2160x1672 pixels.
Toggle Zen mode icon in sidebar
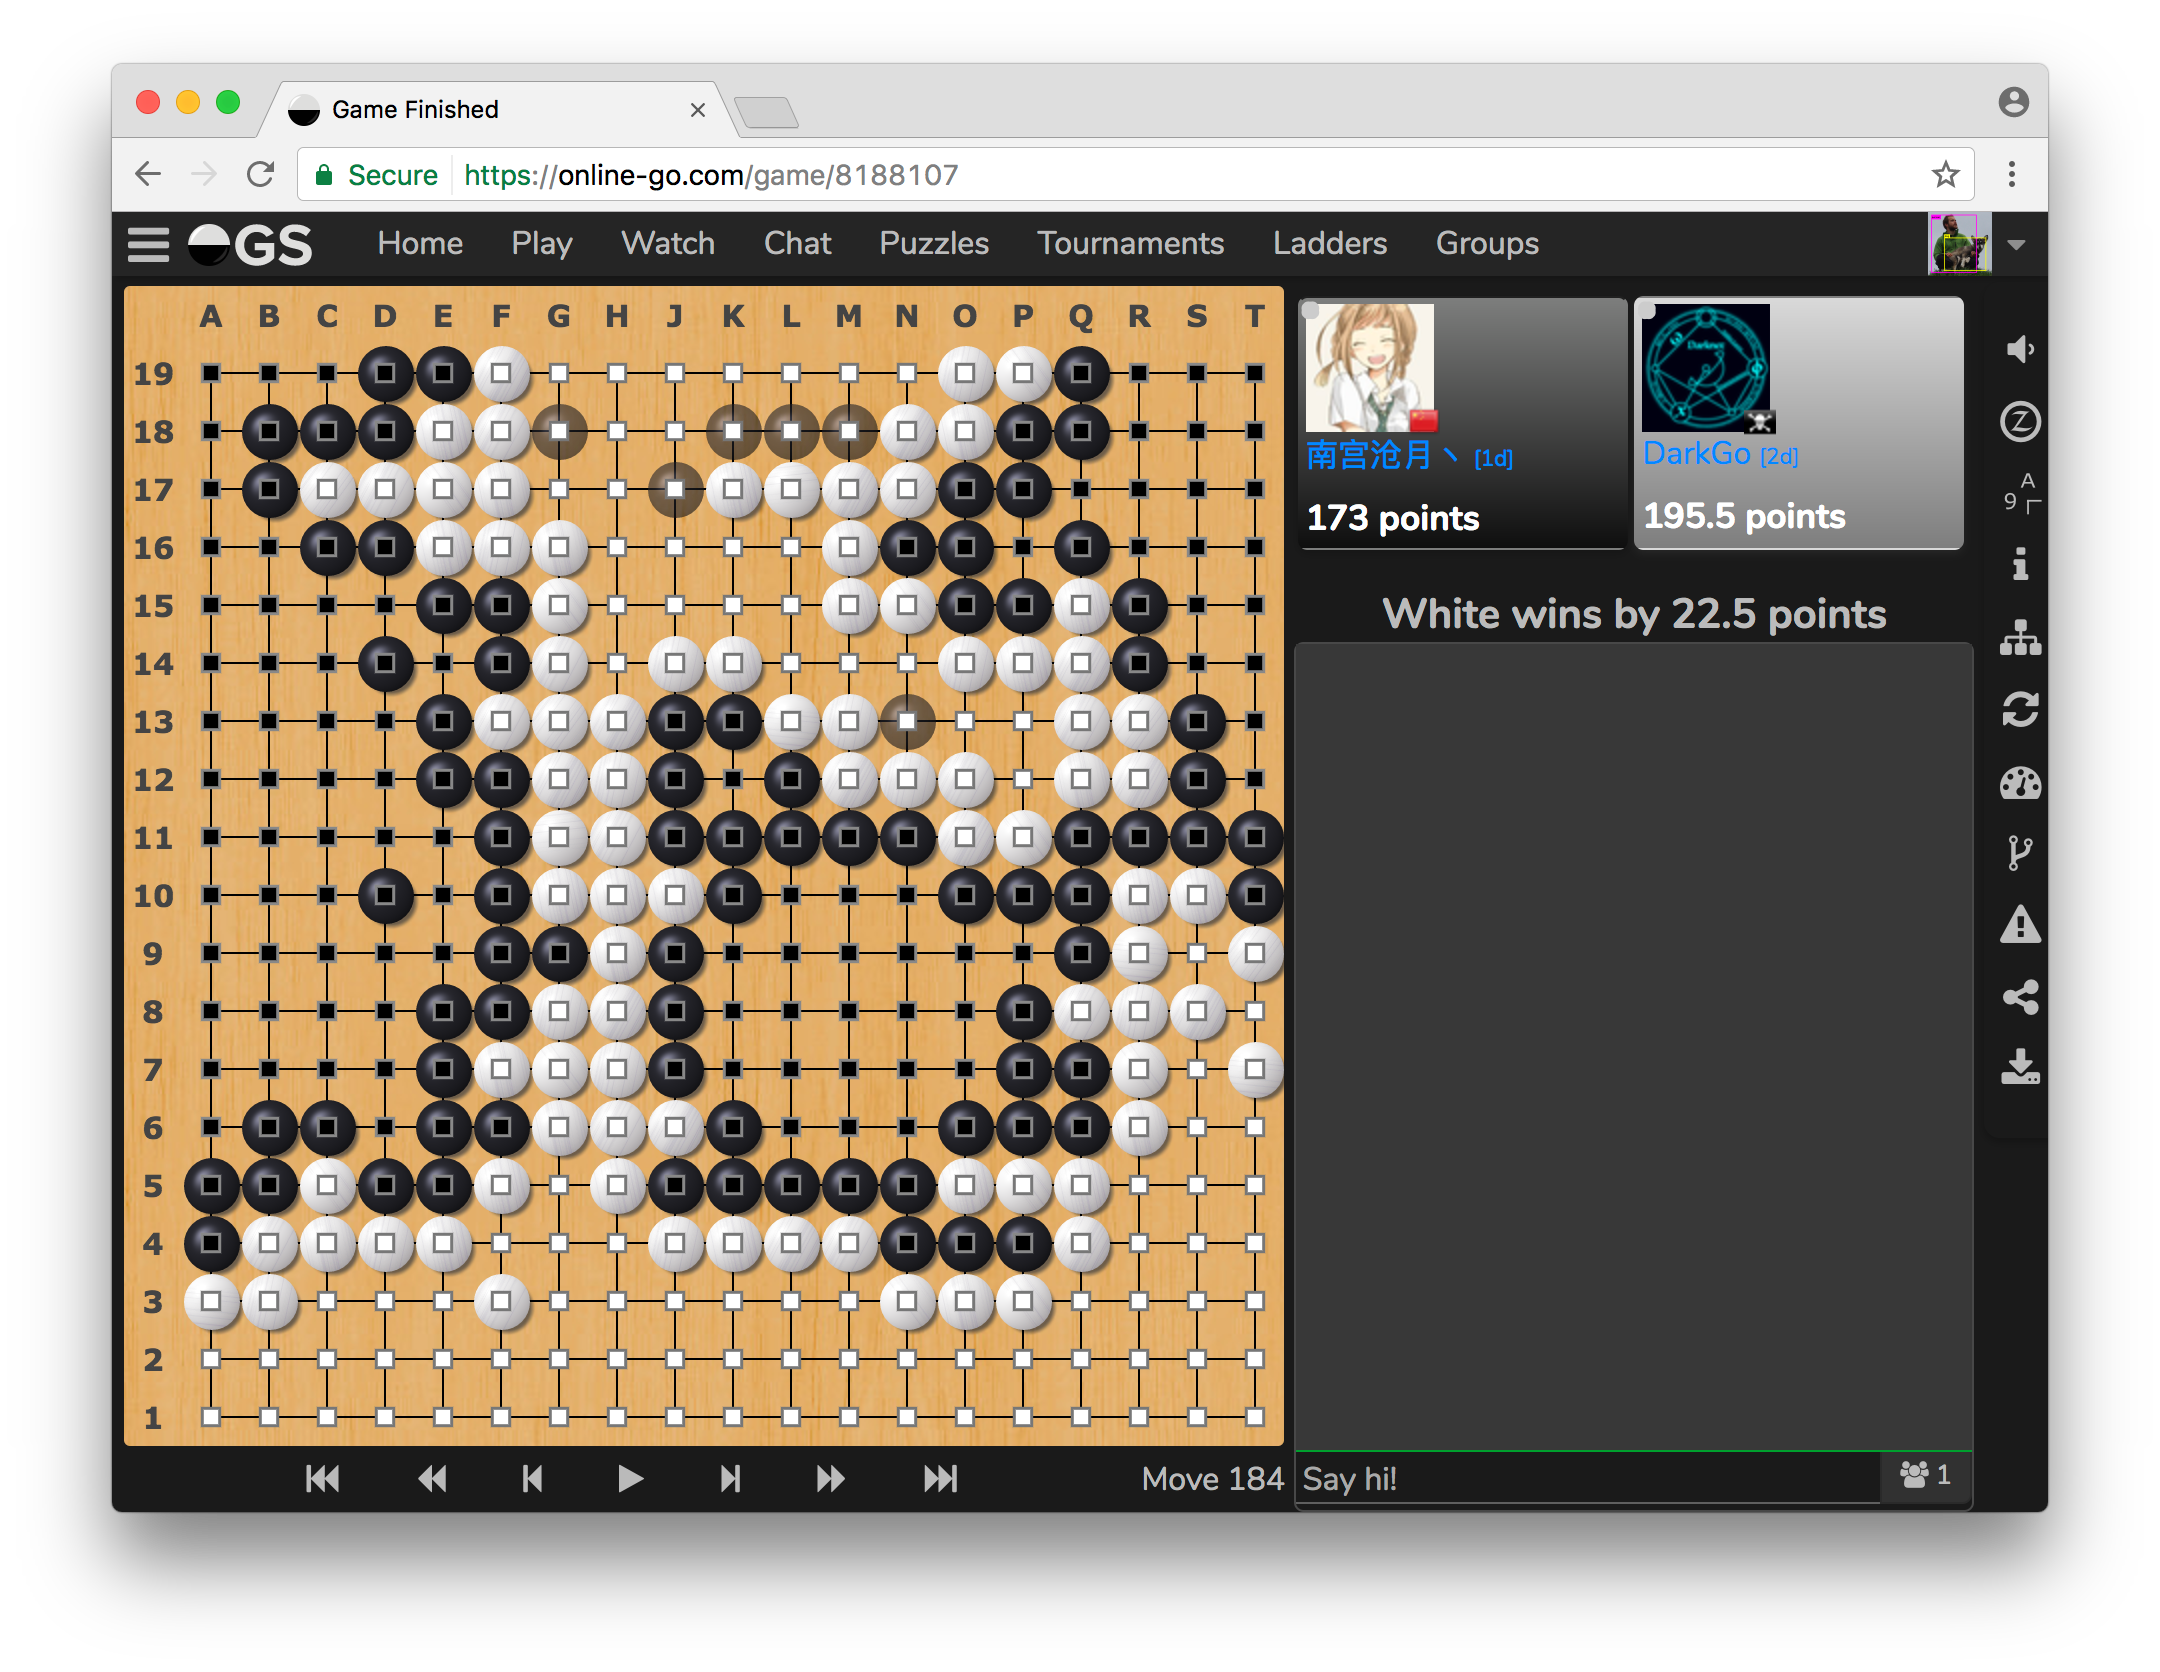pyautogui.click(x=2020, y=421)
